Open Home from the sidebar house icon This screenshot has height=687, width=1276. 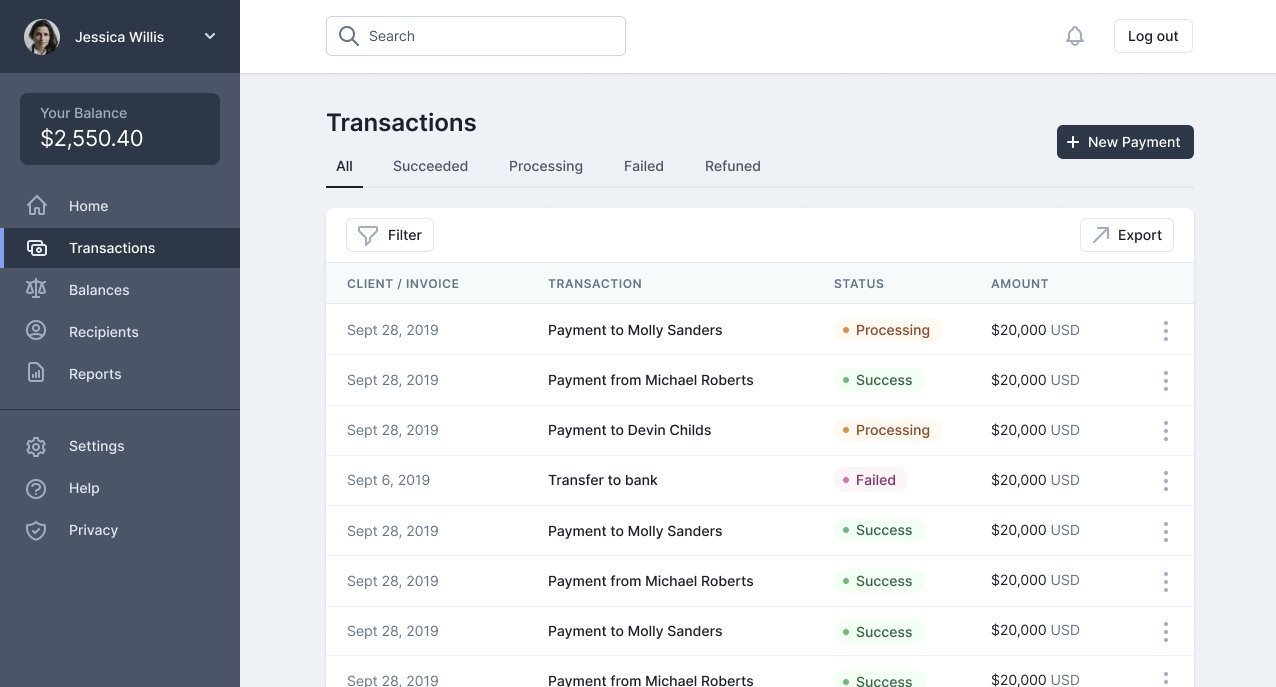point(37,206)
